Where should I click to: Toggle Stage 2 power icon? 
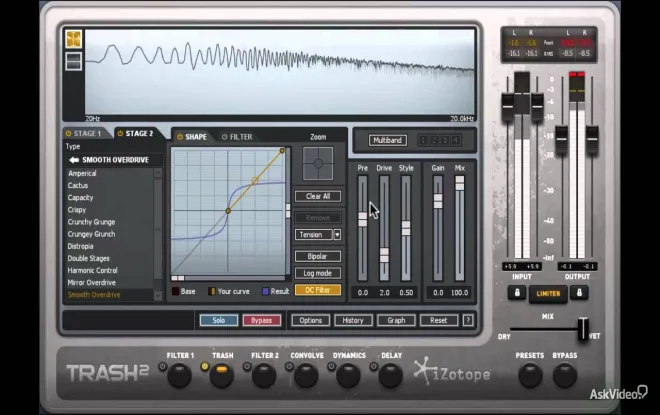(120, 133)
